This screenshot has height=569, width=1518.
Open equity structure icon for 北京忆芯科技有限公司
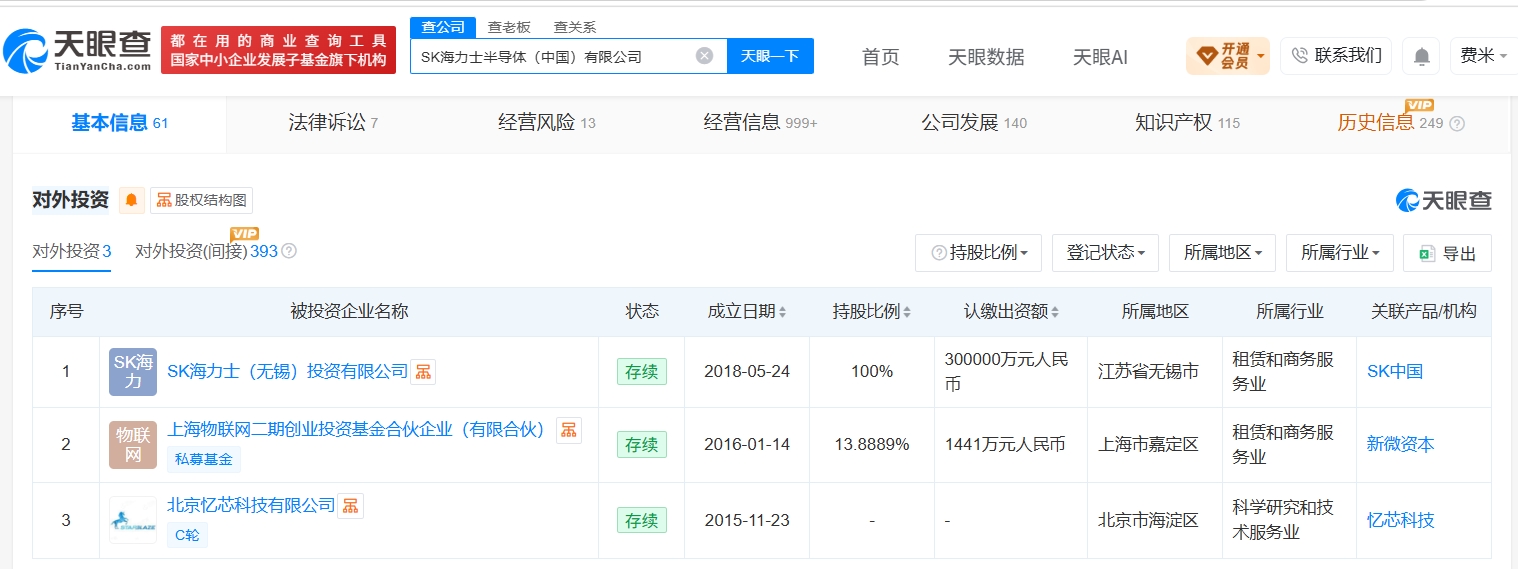pyautogui.click(x=350, y=506)
